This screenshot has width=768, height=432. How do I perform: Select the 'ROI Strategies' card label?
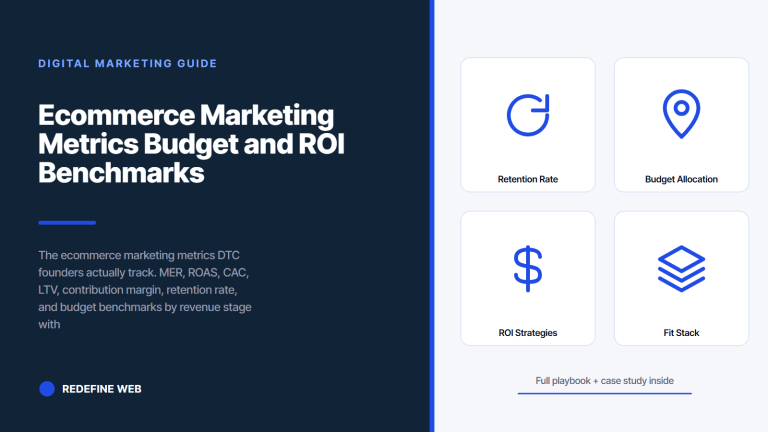click(x=528, y=333)
